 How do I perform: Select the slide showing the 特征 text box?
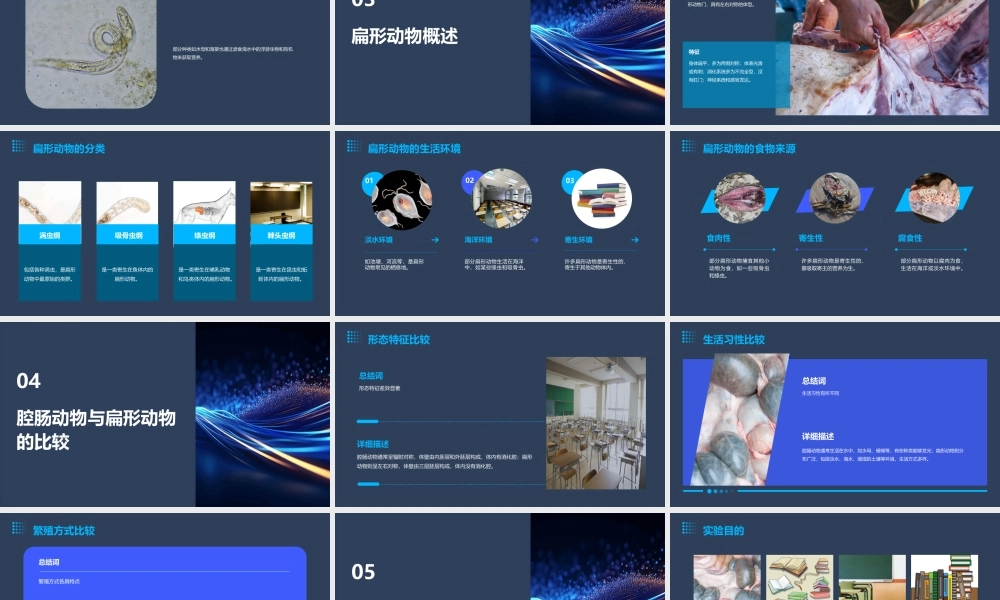(x=835, y=62)
